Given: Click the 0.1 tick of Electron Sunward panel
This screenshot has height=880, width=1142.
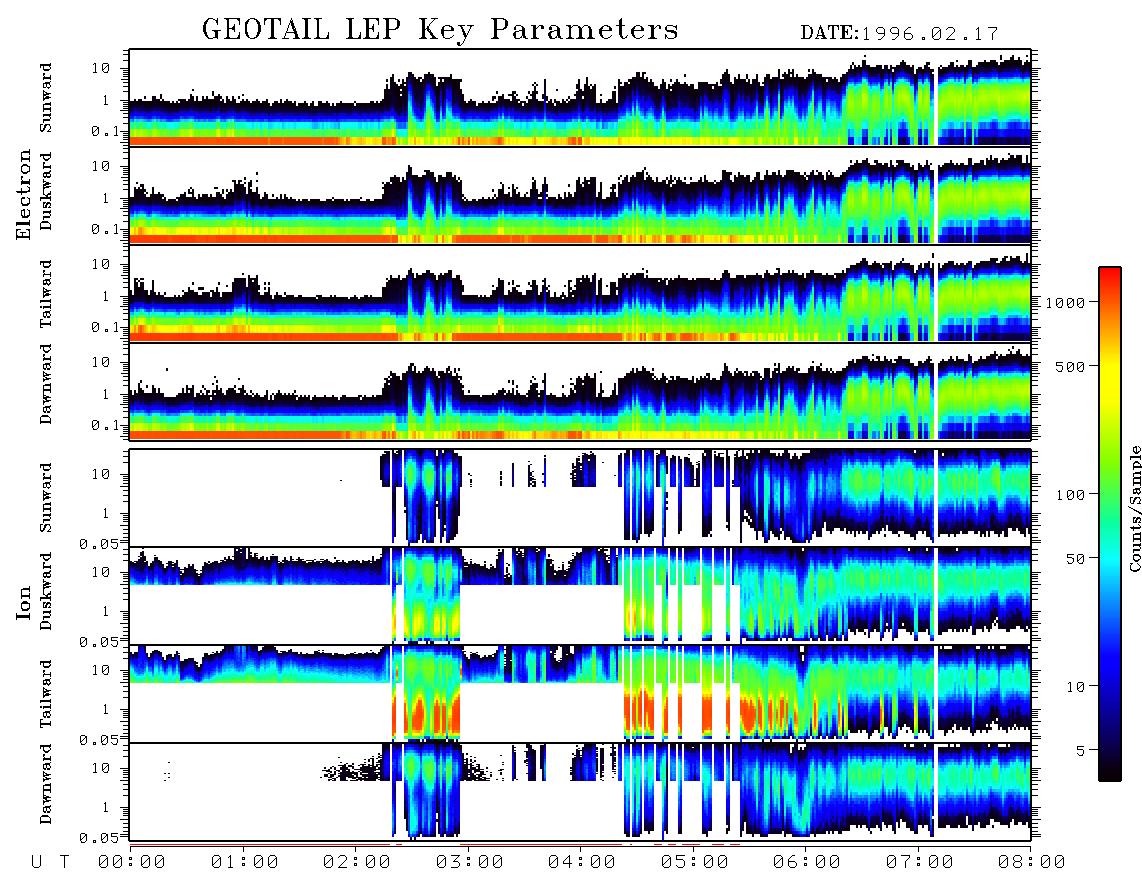Looking at the screenshot, I should [104, 131].
